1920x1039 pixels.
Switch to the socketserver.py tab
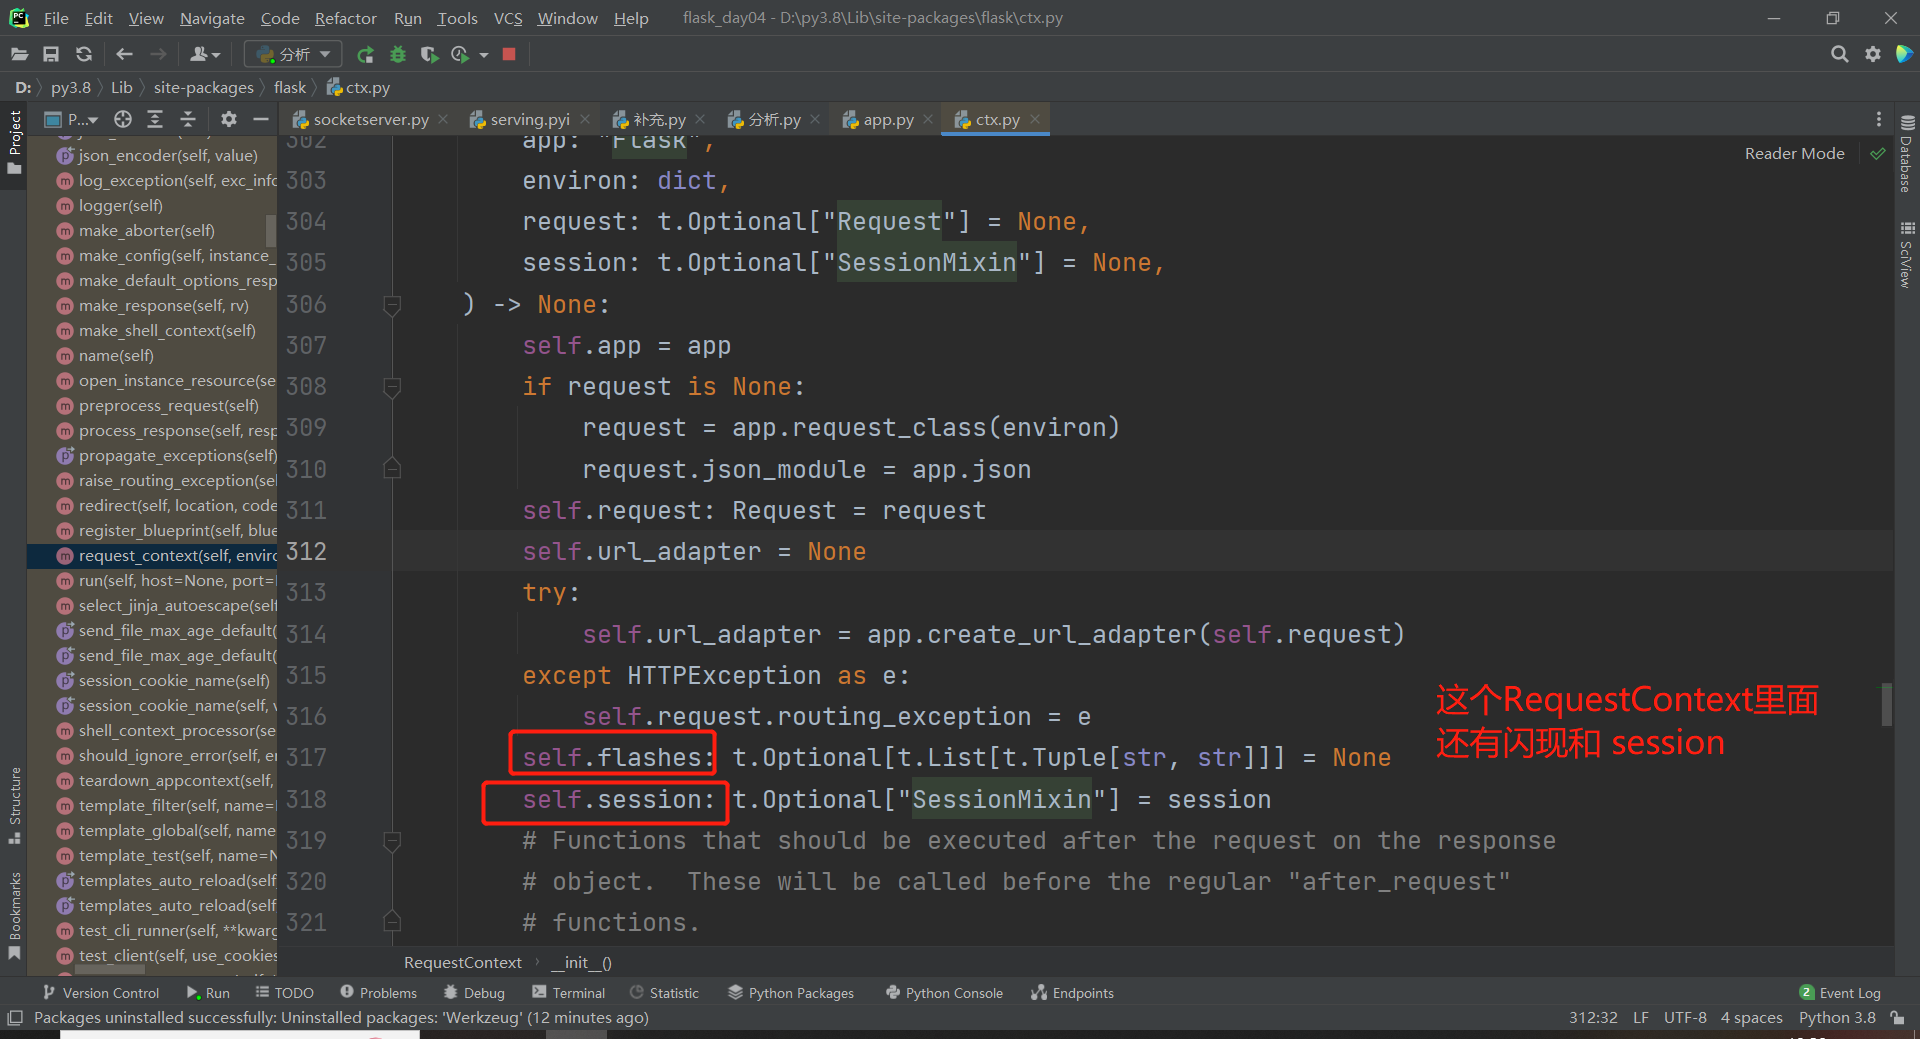pyautogui.click(x=371, y=120)
